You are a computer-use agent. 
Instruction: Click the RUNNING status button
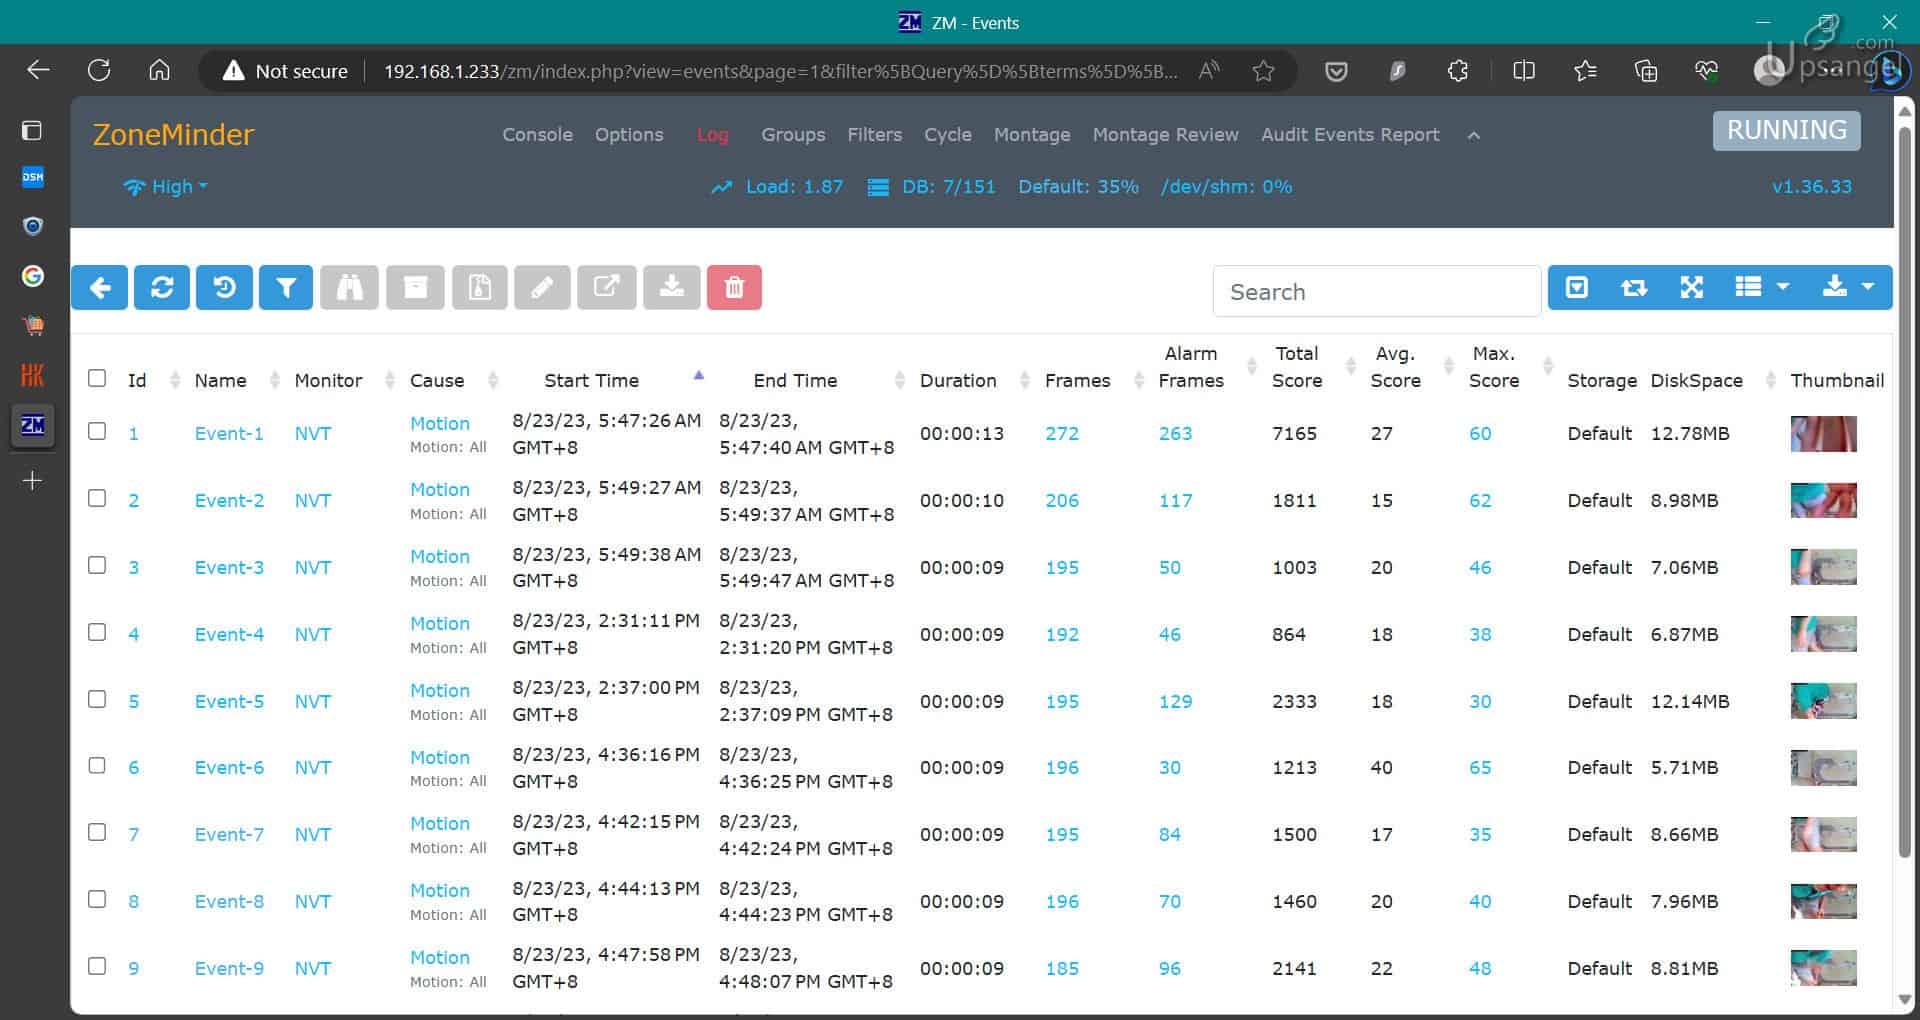tap(1786, 130)
